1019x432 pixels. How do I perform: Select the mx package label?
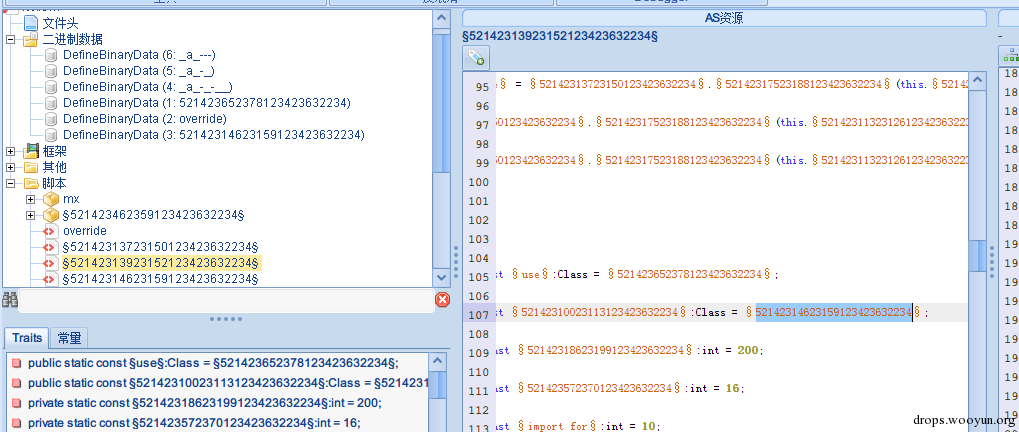(x=71, y=199)
